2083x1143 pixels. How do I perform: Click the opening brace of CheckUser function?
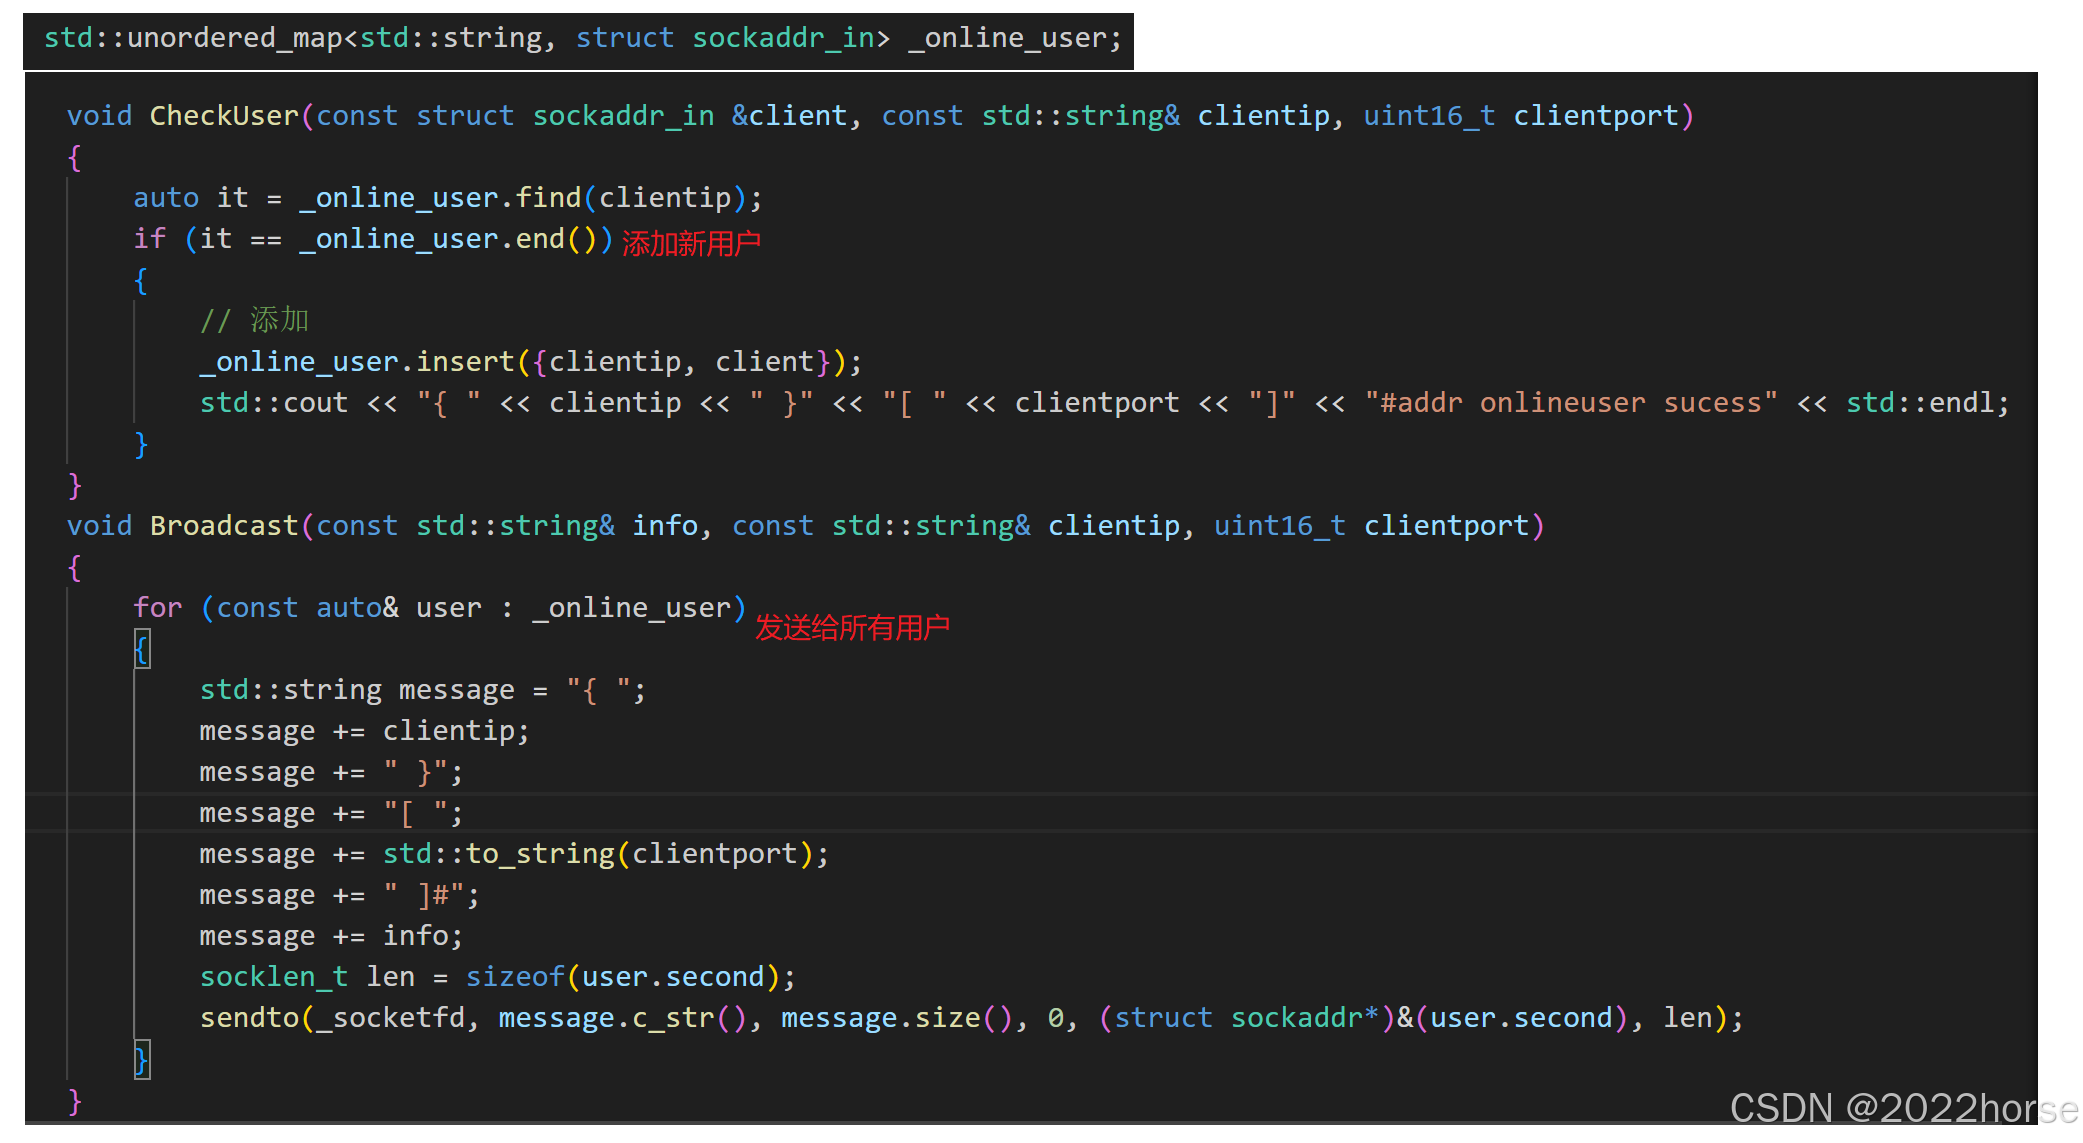click(x=75, y=157)
